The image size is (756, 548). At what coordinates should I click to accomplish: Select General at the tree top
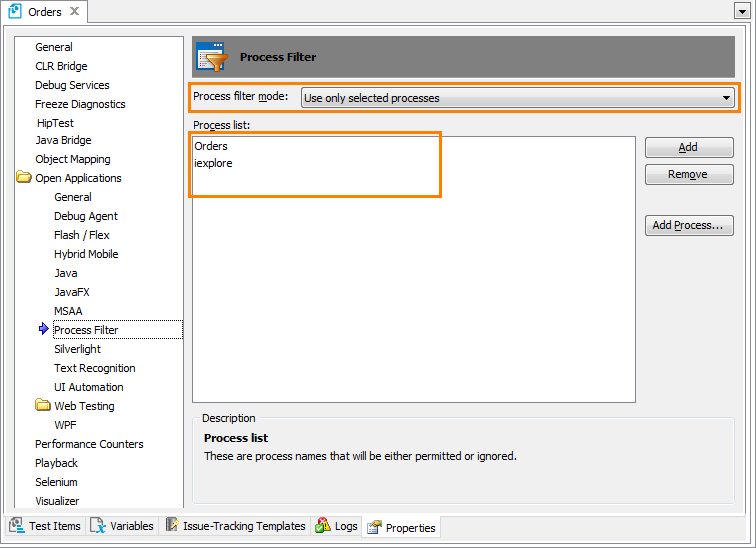(54, 47)
